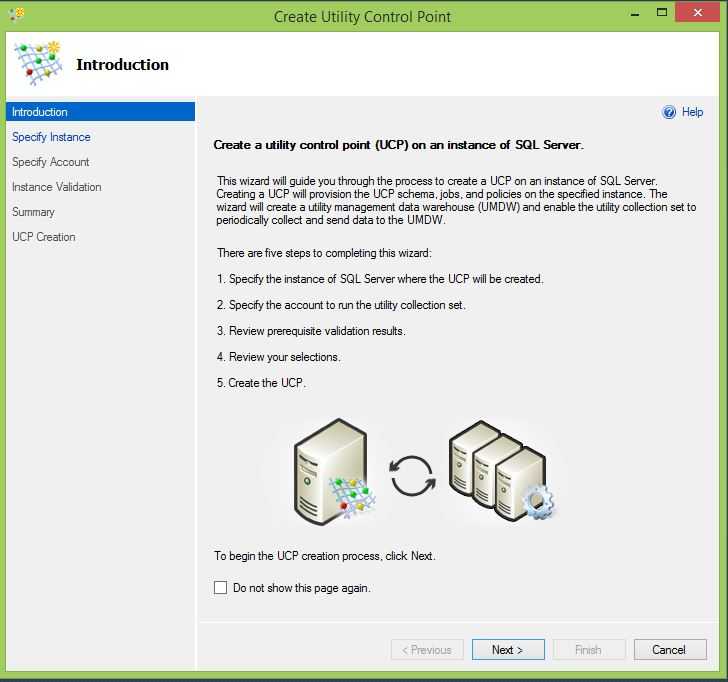
Task: Click the wizard icon in the title bar
Action: [17, 14]
